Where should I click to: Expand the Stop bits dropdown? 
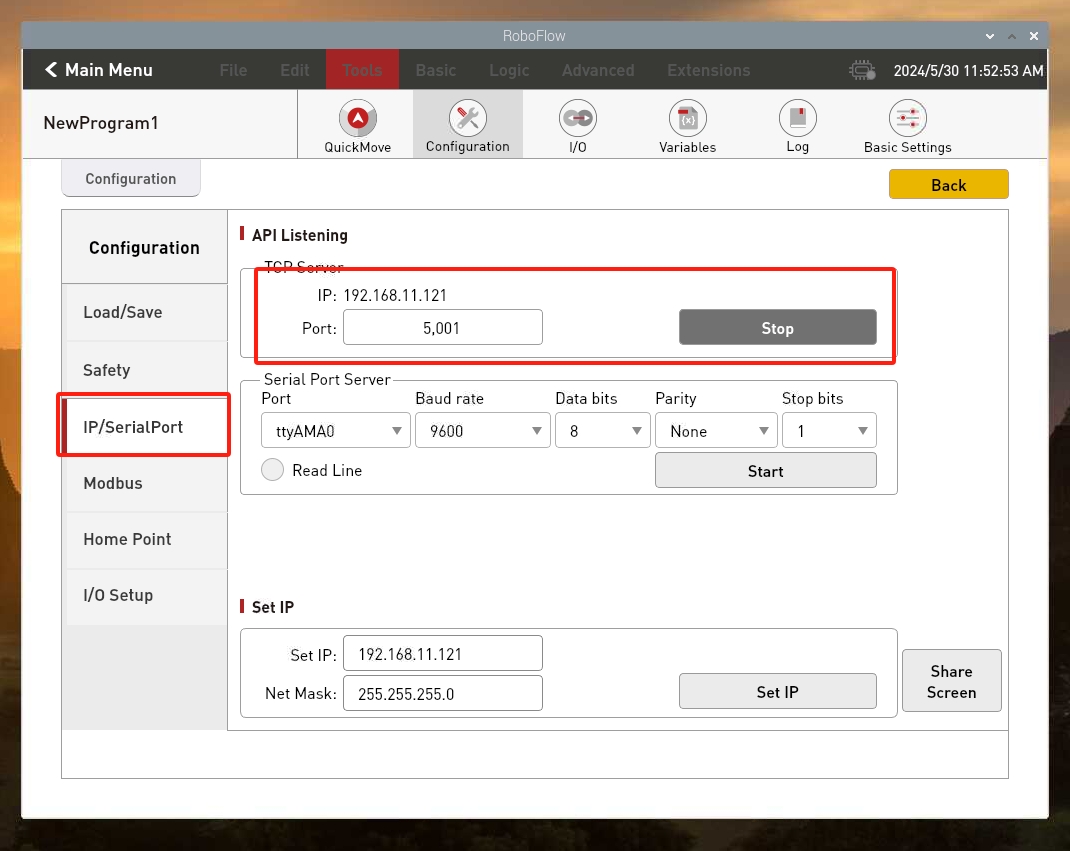tap(830, 431)
